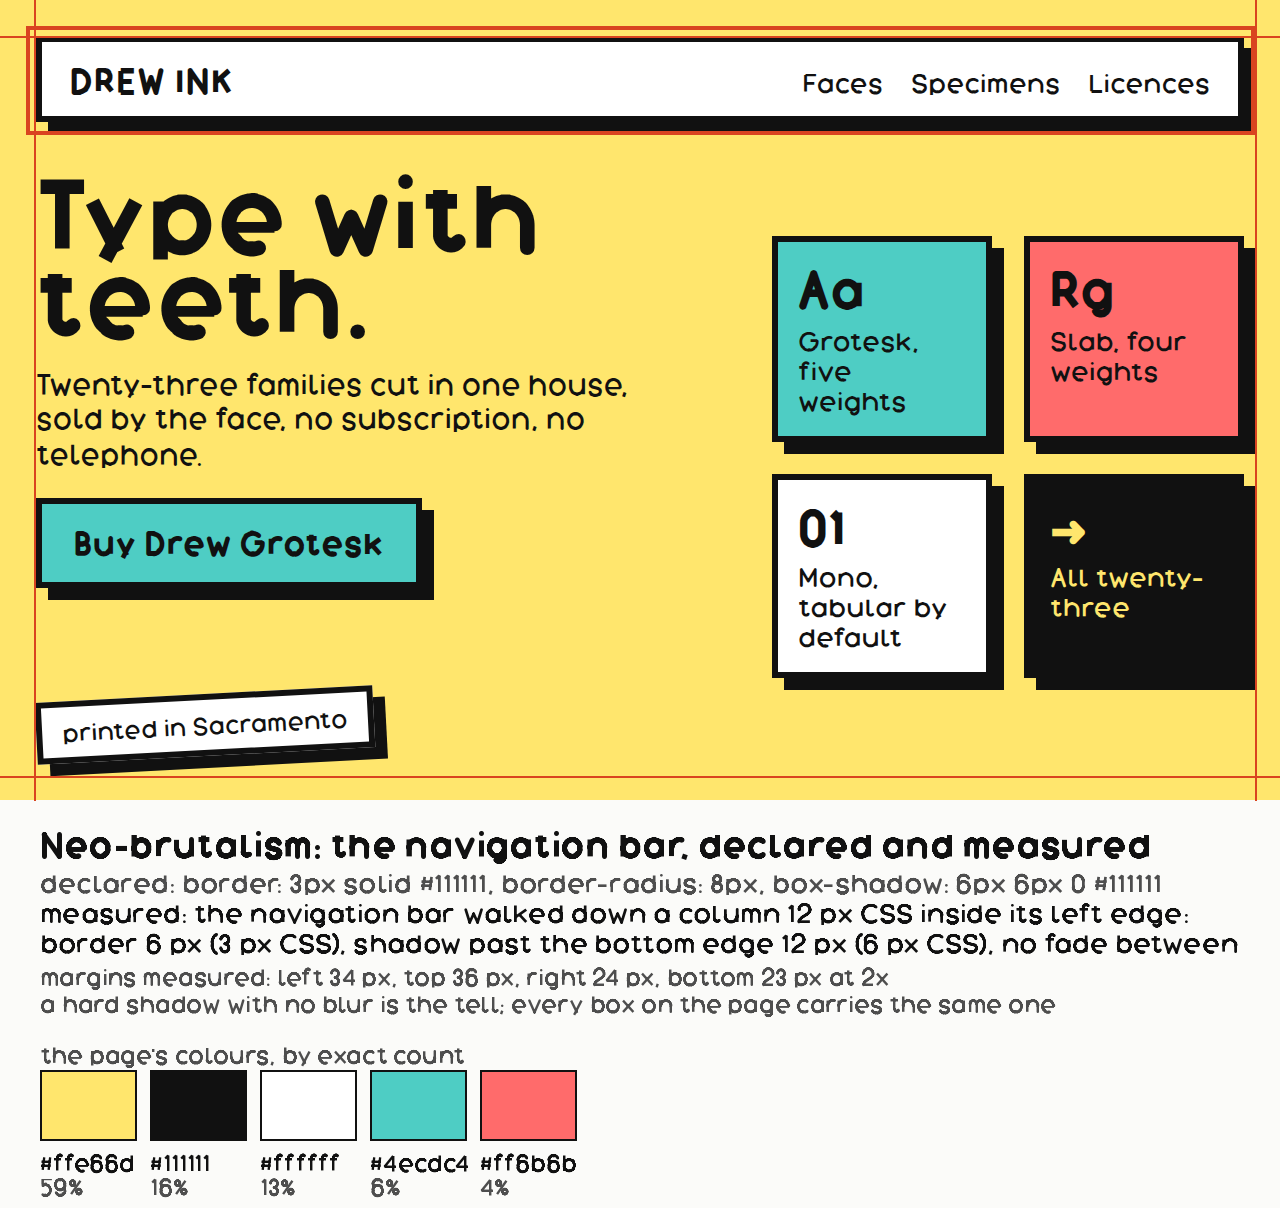
Task: Click the #ff6b6b hex label
Action: [x=528, y=1164]
